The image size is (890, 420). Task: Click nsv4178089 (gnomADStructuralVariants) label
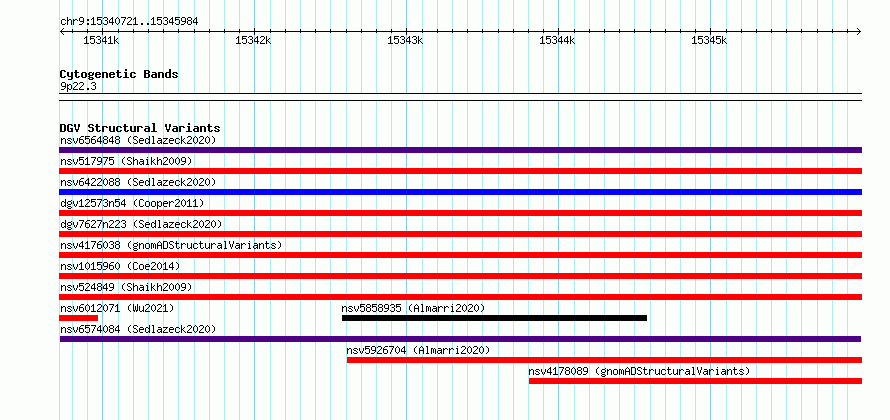click(x=639, y=371)
